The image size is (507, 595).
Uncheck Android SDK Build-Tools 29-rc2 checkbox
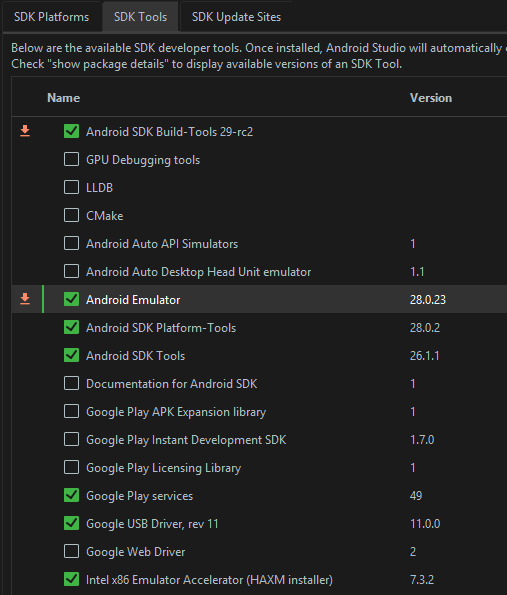[x=71, y=131]
